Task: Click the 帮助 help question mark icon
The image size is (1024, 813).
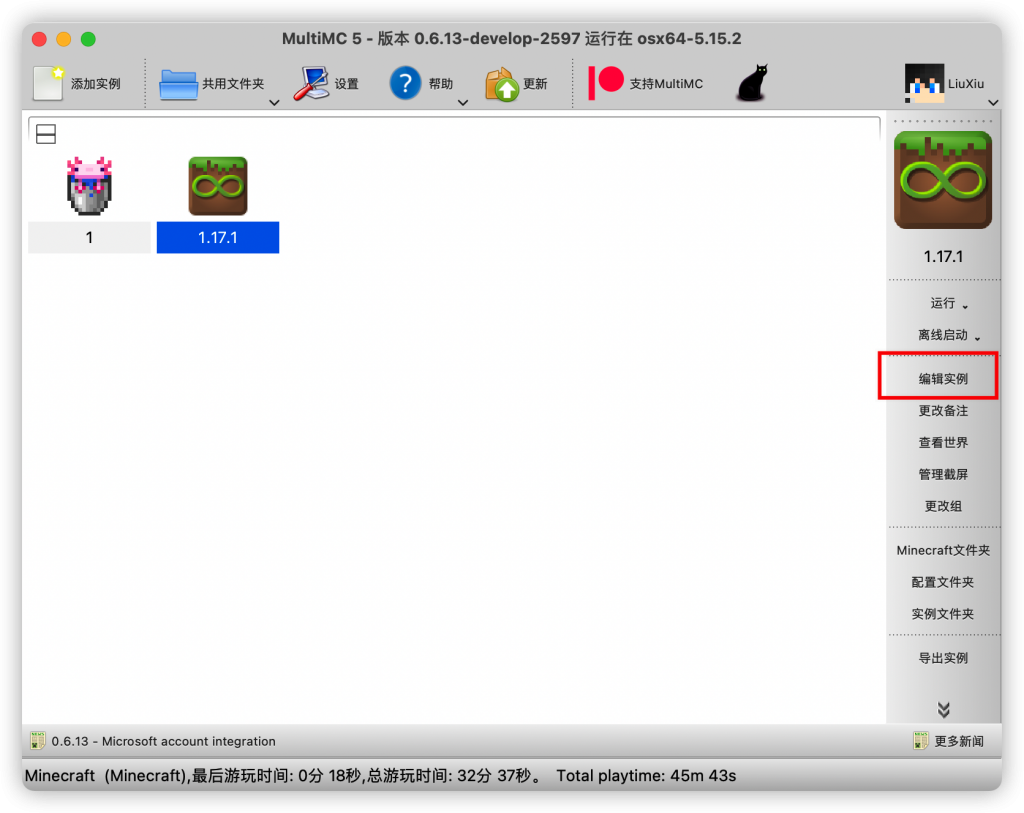Action: [x=405, y=84]
